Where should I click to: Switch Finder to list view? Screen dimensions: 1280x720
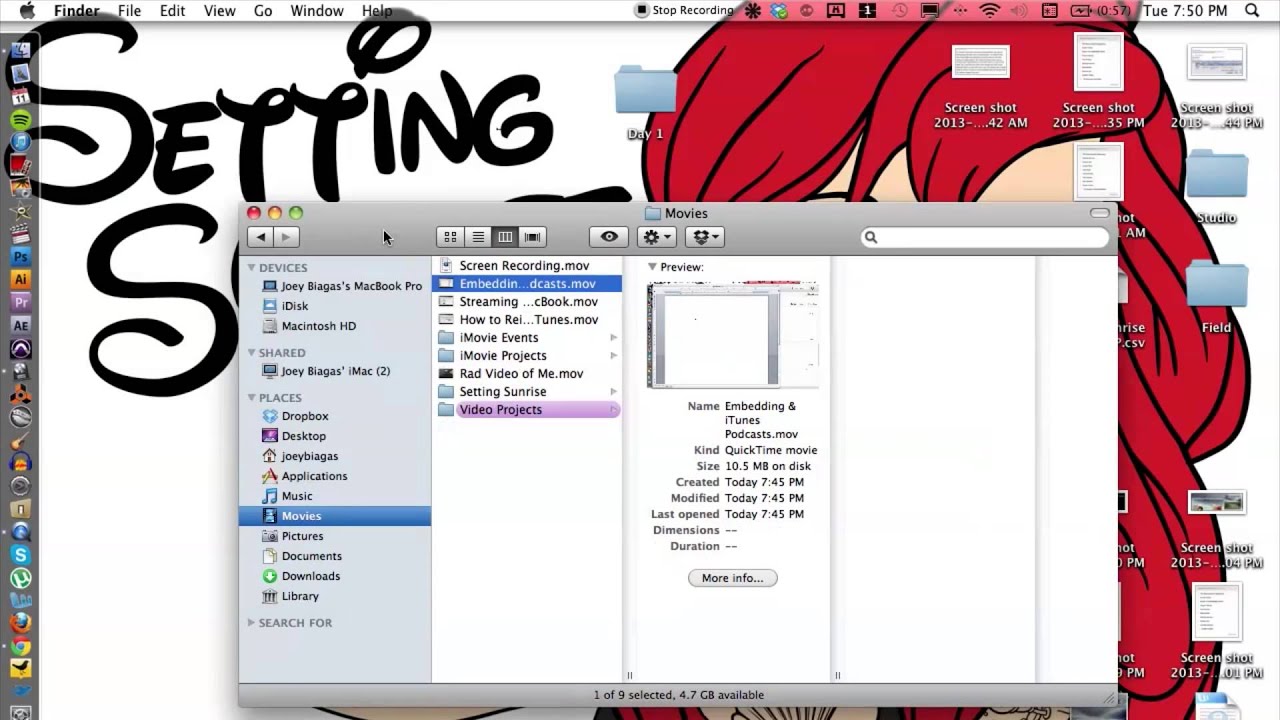(x=478, y=237)
